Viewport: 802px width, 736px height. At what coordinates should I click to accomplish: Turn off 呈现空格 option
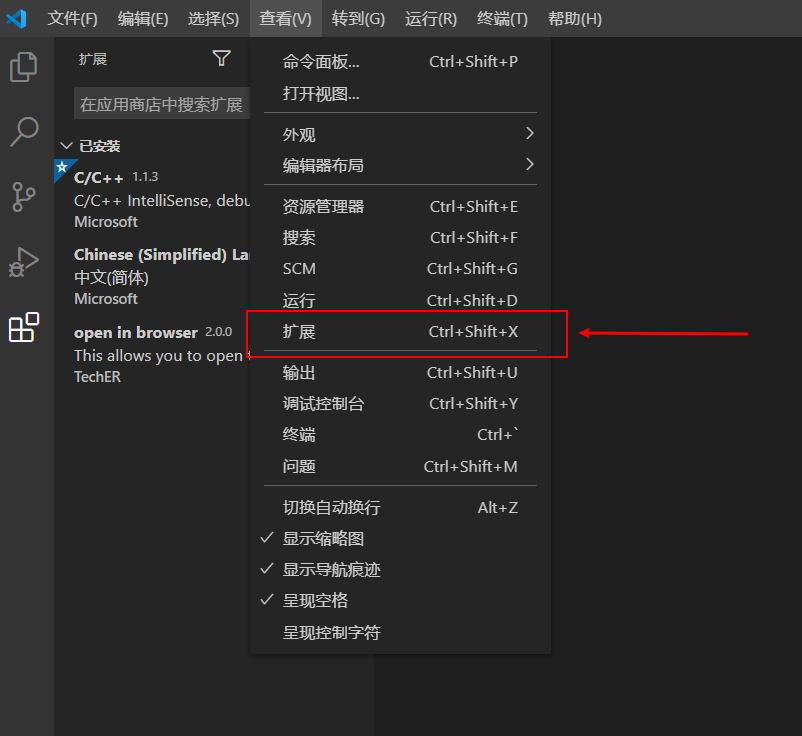322,600
